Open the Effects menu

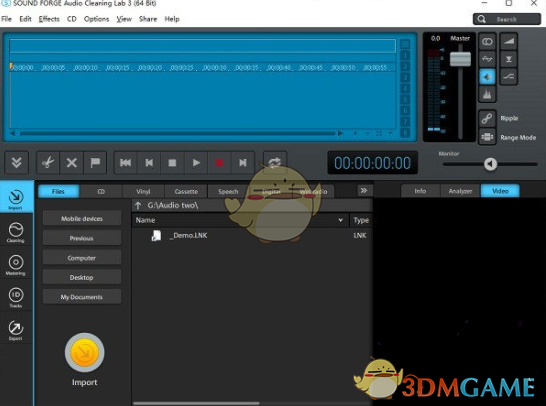49,19
